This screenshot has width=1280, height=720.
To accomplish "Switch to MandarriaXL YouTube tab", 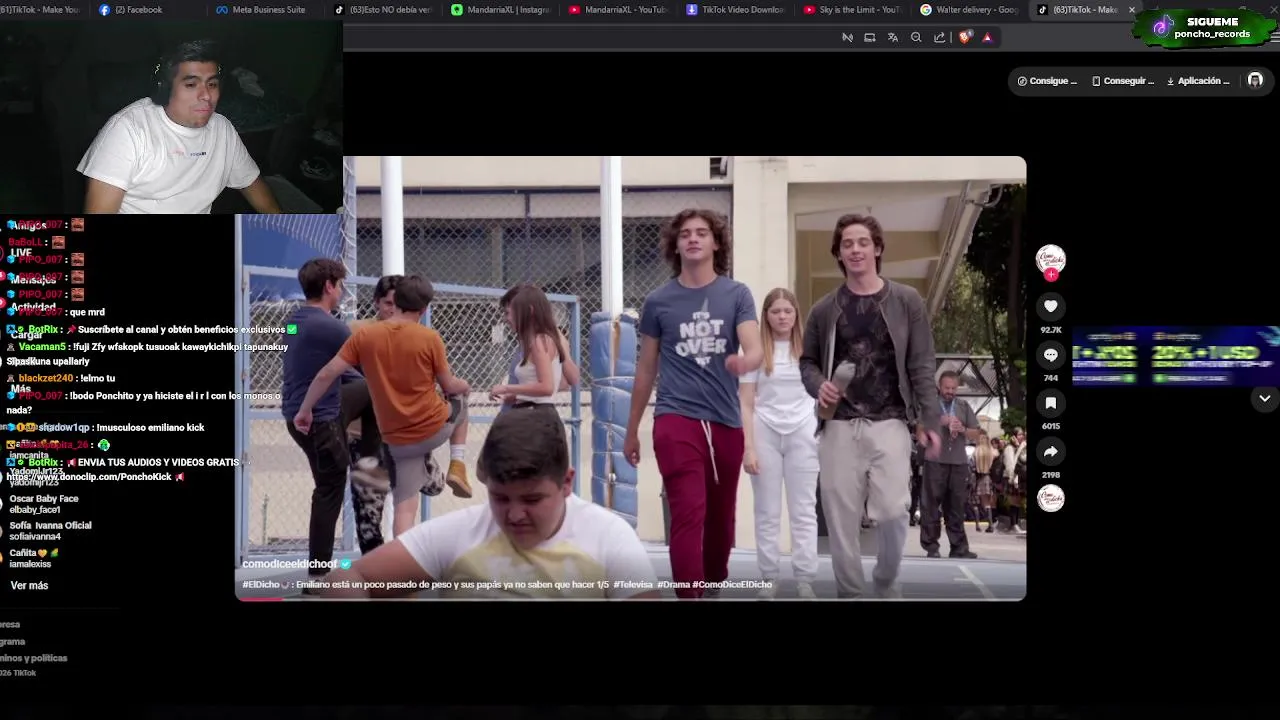I will click(617, 10).
